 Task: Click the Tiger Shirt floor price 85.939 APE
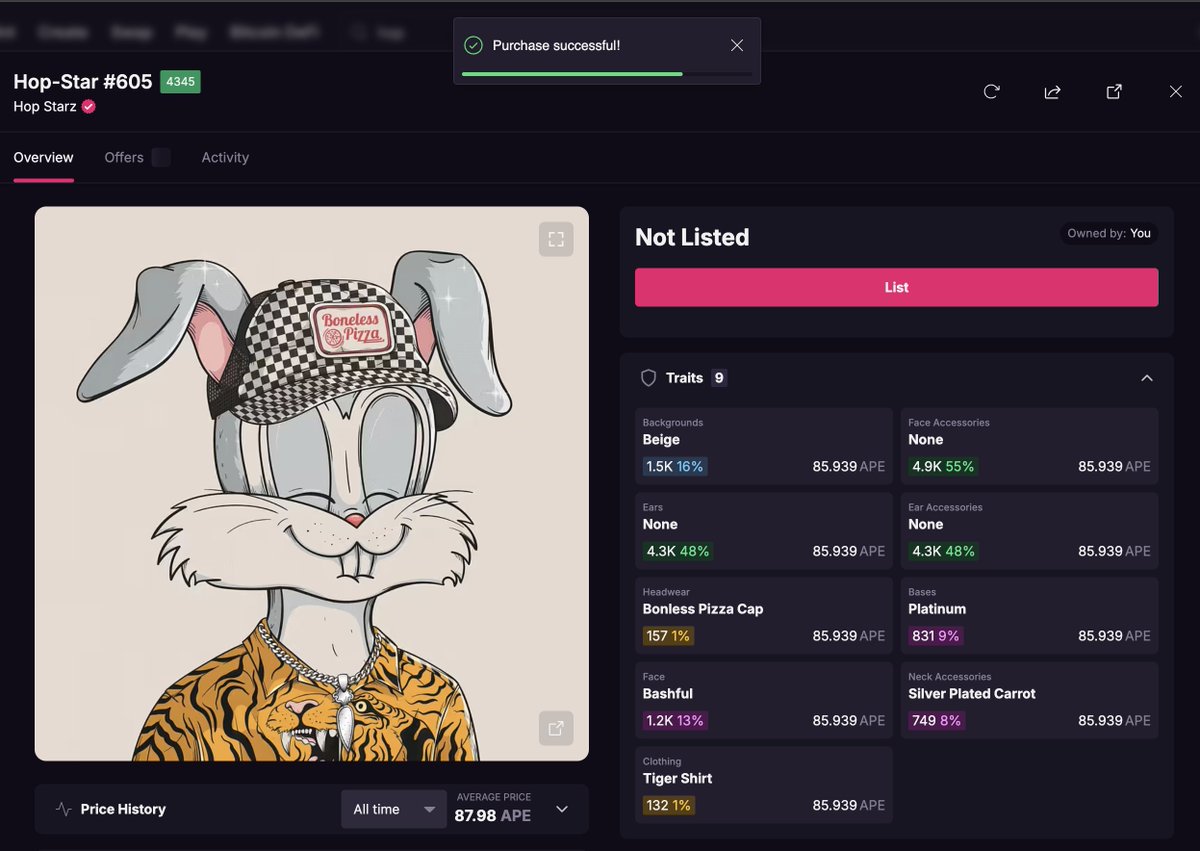point(848,805)
